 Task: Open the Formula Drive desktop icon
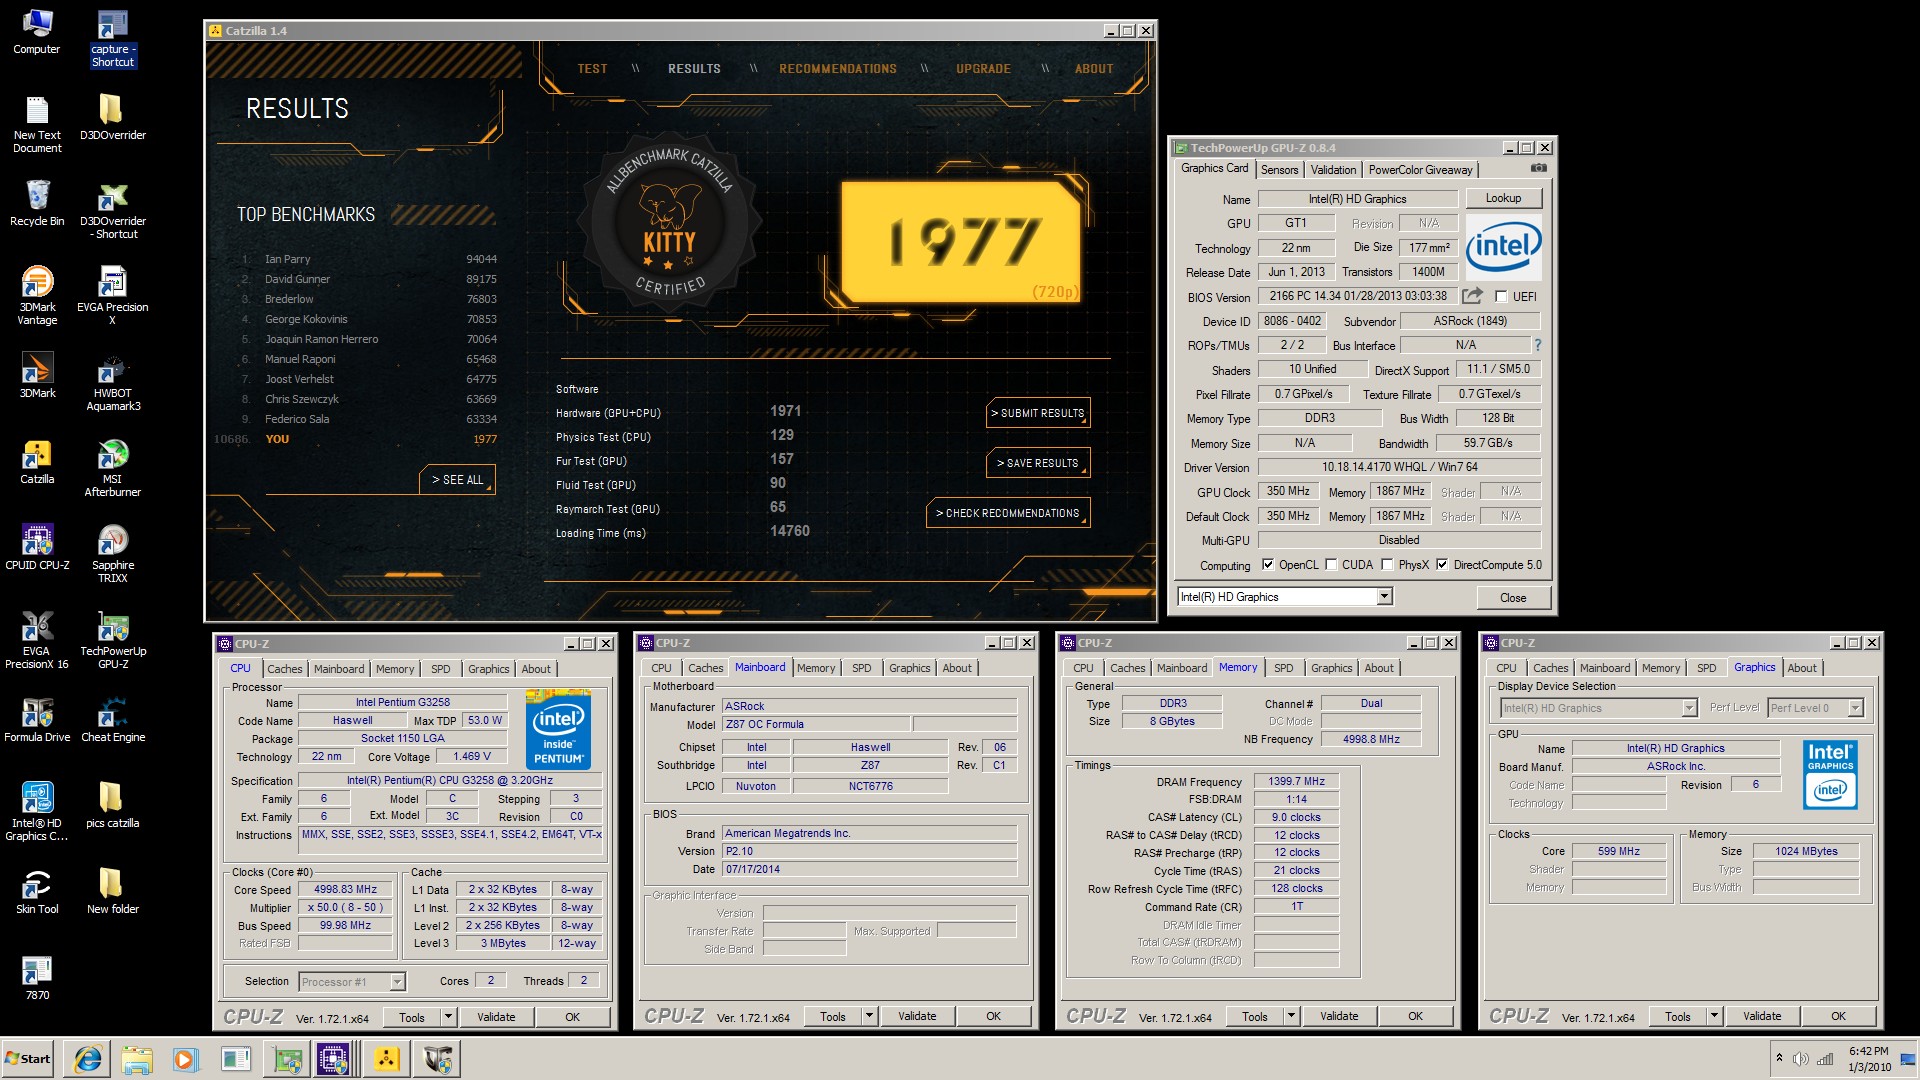(37, 719)
